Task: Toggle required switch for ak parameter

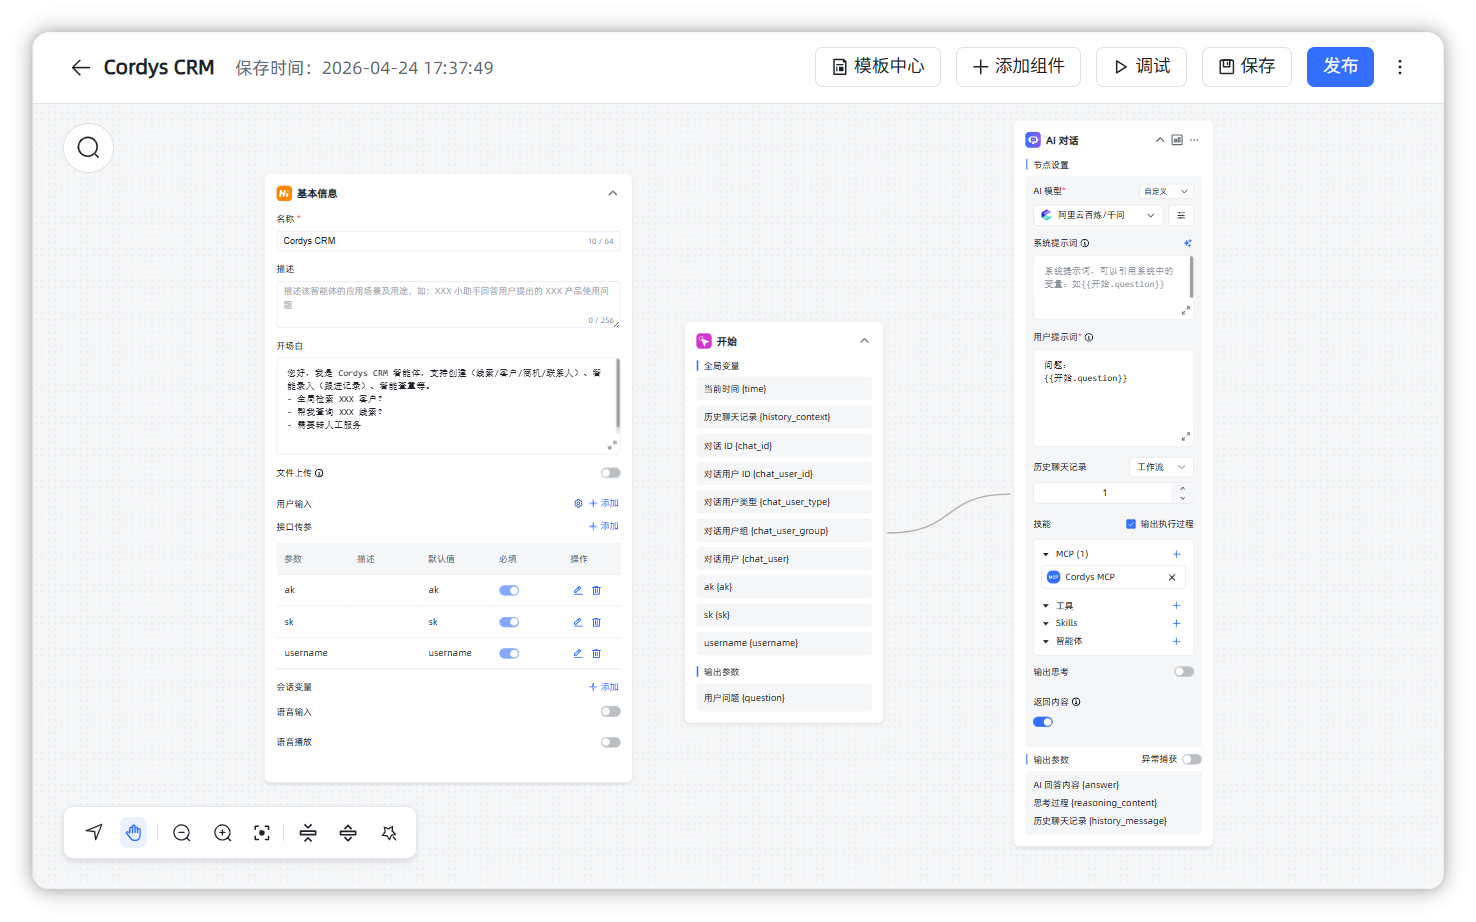Action: point(509,590)
